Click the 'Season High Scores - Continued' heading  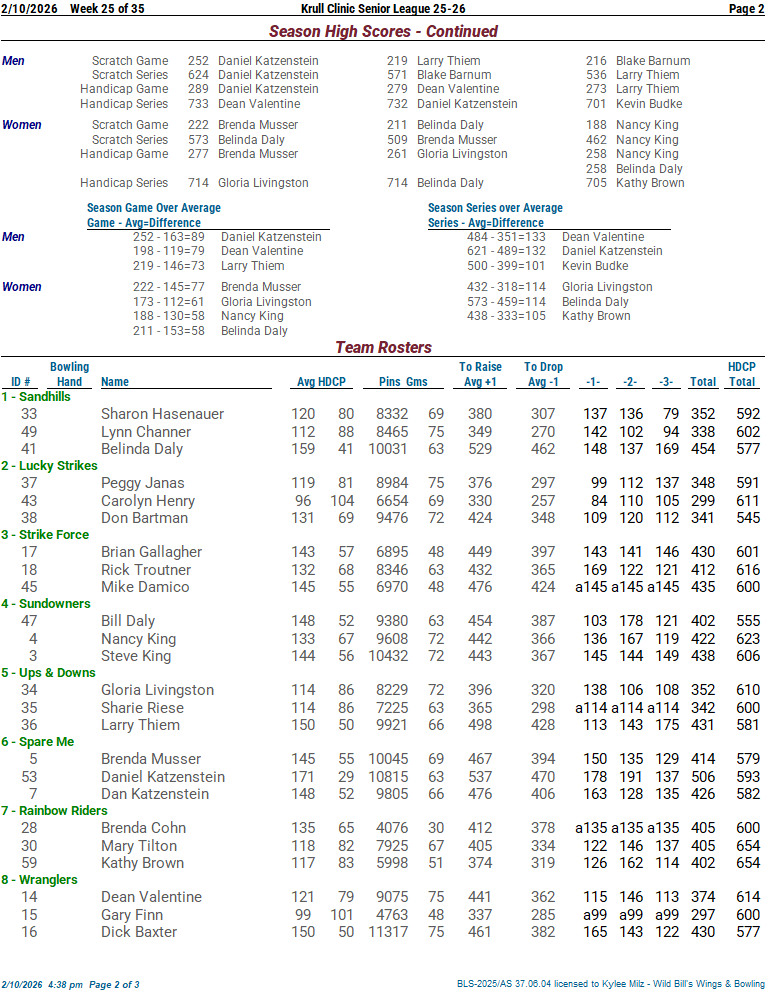(x=383, y=31)
